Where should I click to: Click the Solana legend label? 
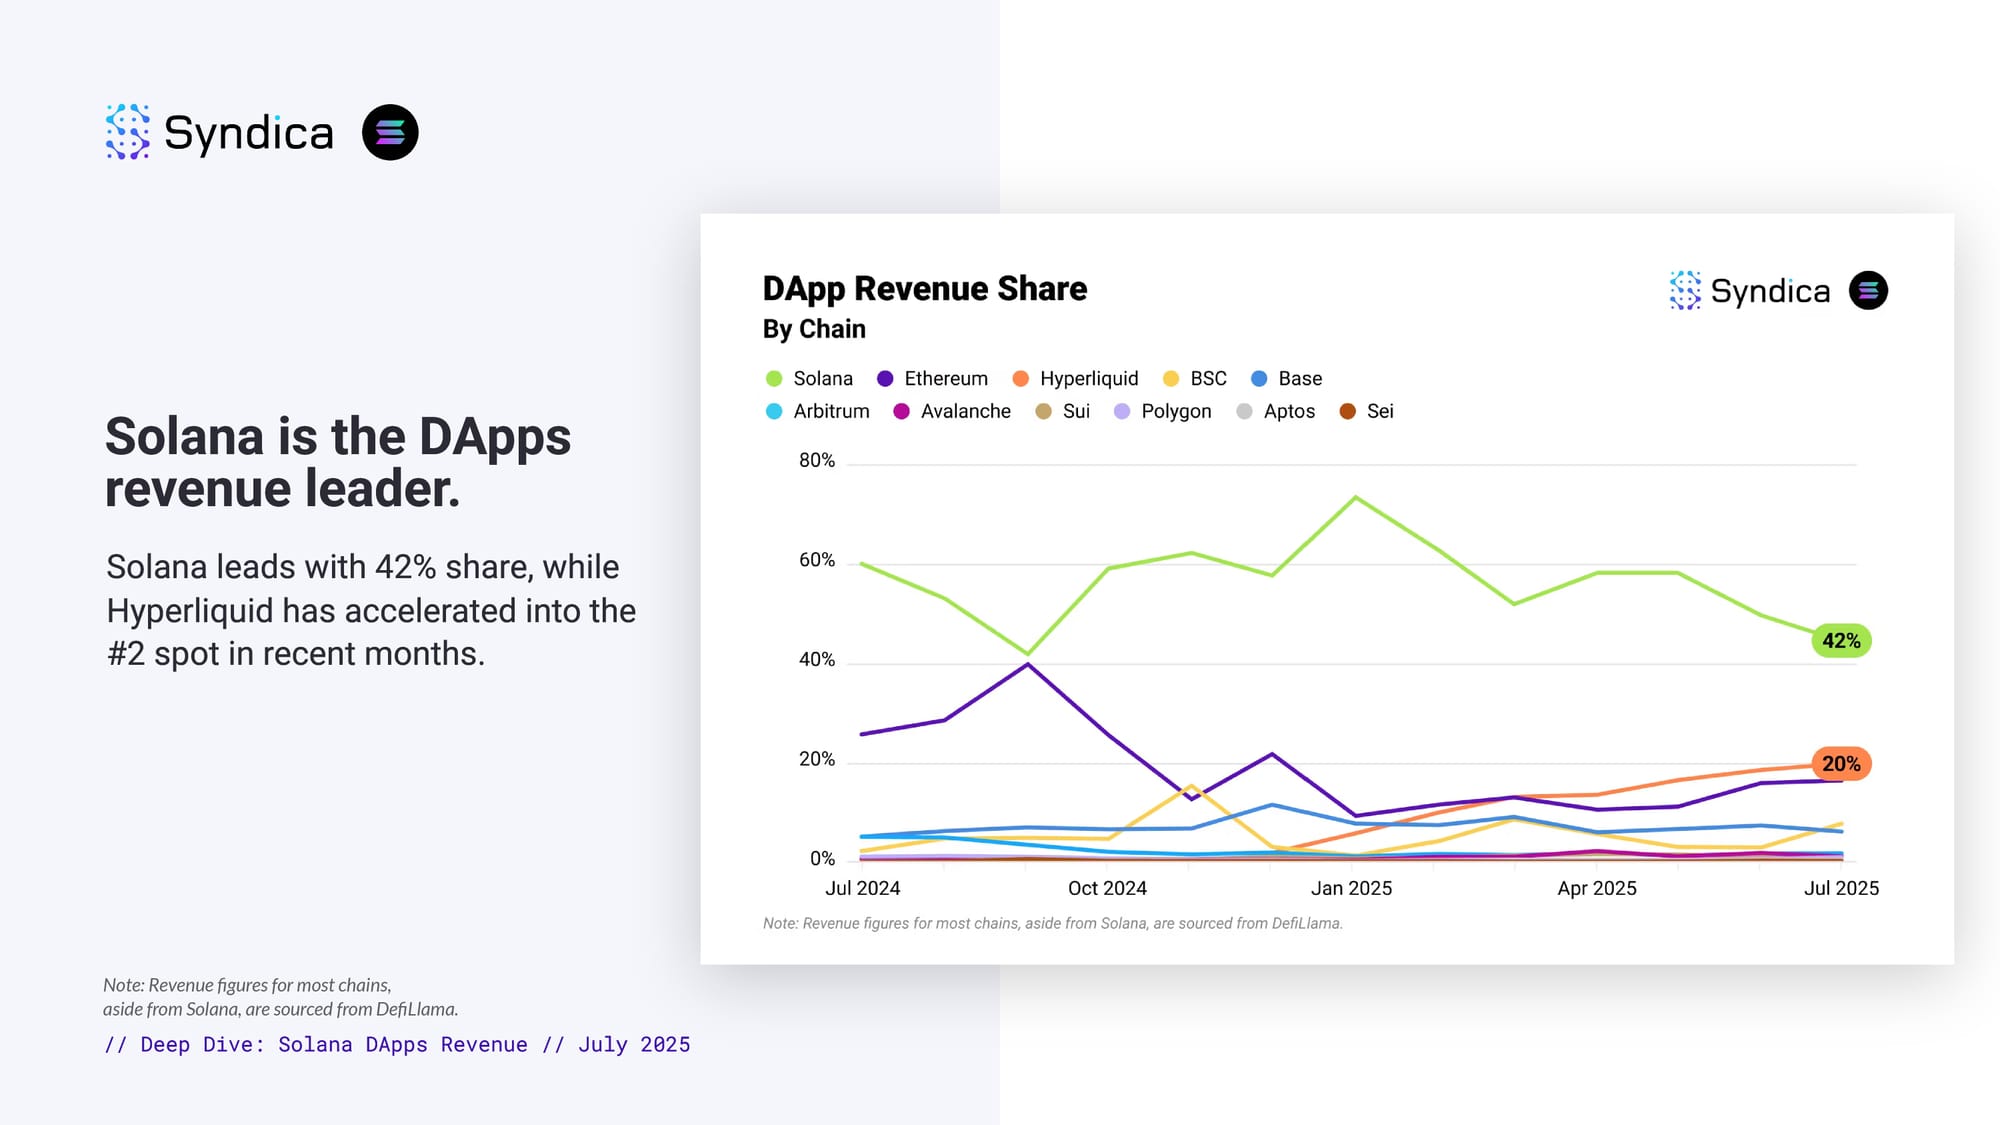pos(823,379)
